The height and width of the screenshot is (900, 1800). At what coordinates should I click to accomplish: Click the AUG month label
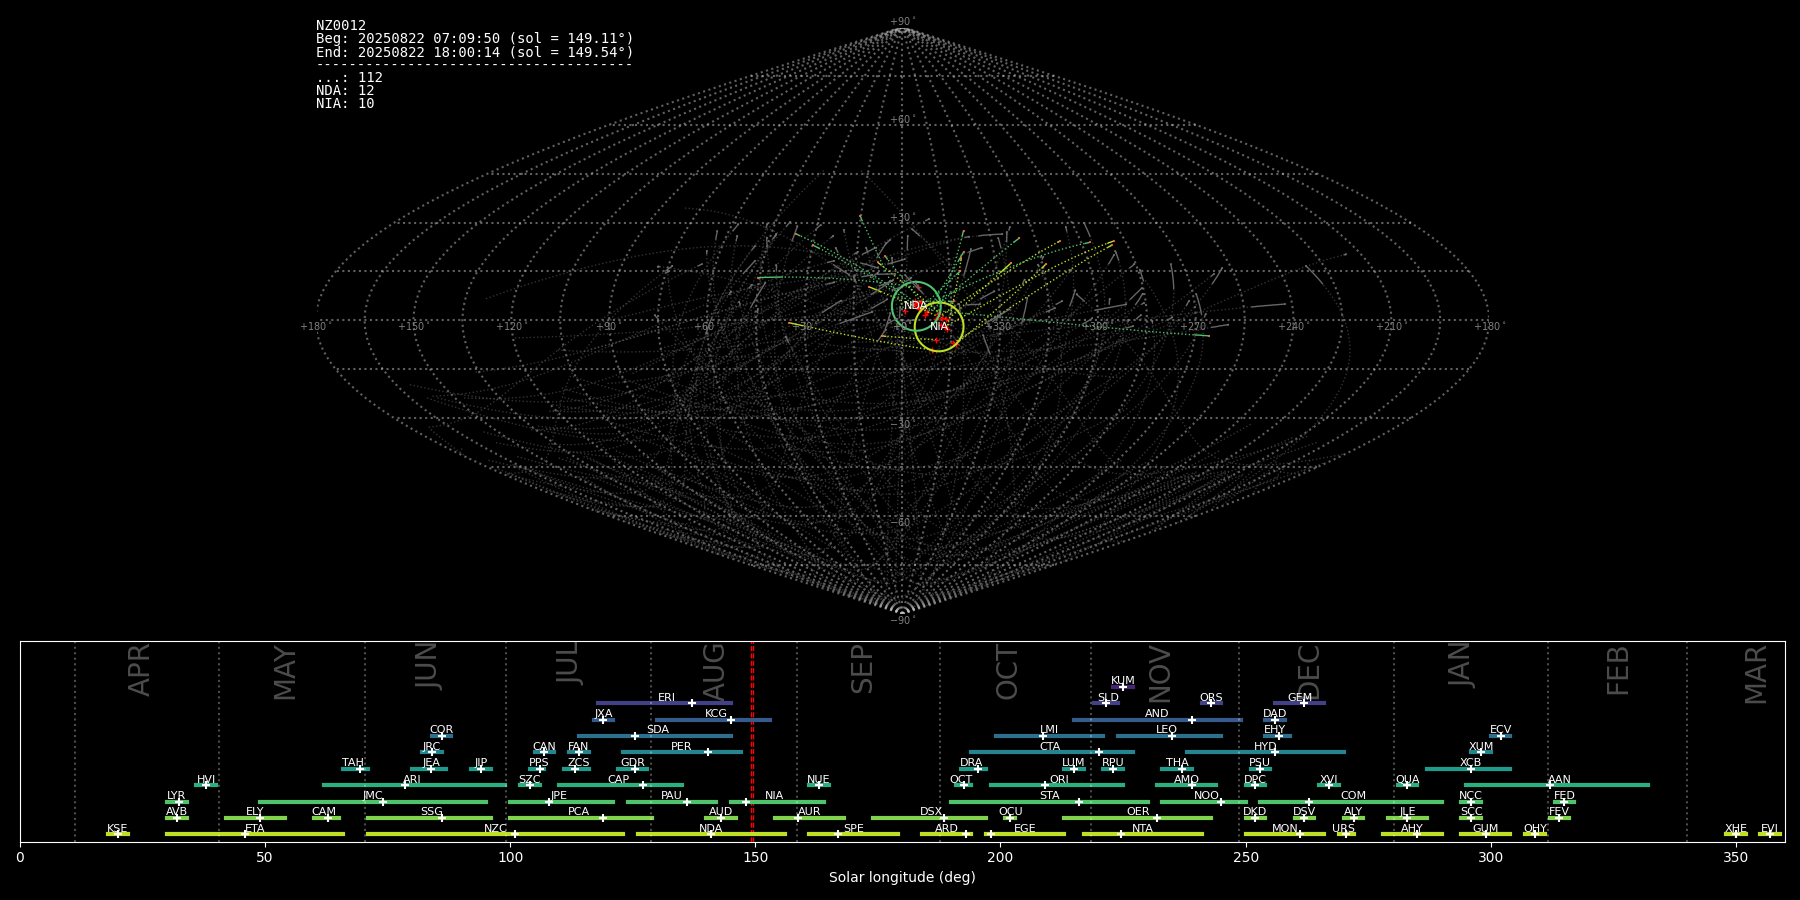tap(714, 673)
